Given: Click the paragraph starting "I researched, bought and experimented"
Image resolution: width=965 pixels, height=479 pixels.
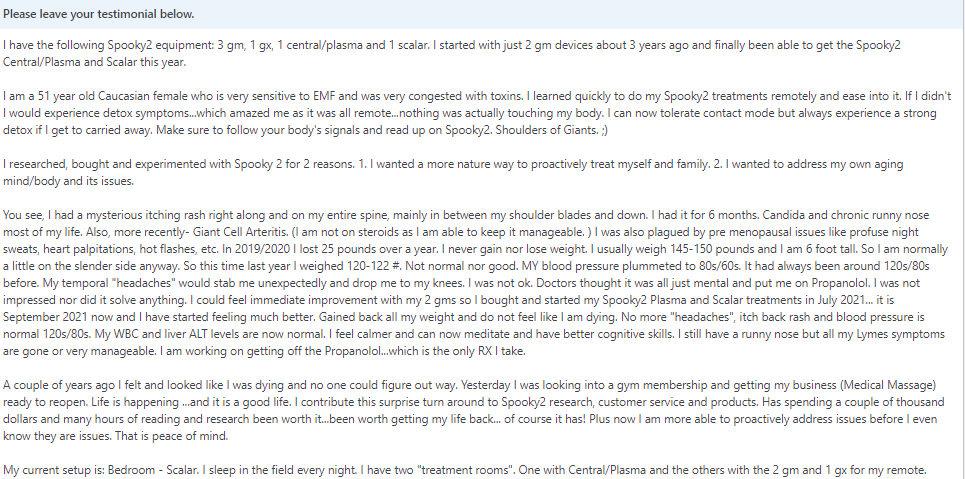Looking at the screenshot, I should (x=150, y=164).
